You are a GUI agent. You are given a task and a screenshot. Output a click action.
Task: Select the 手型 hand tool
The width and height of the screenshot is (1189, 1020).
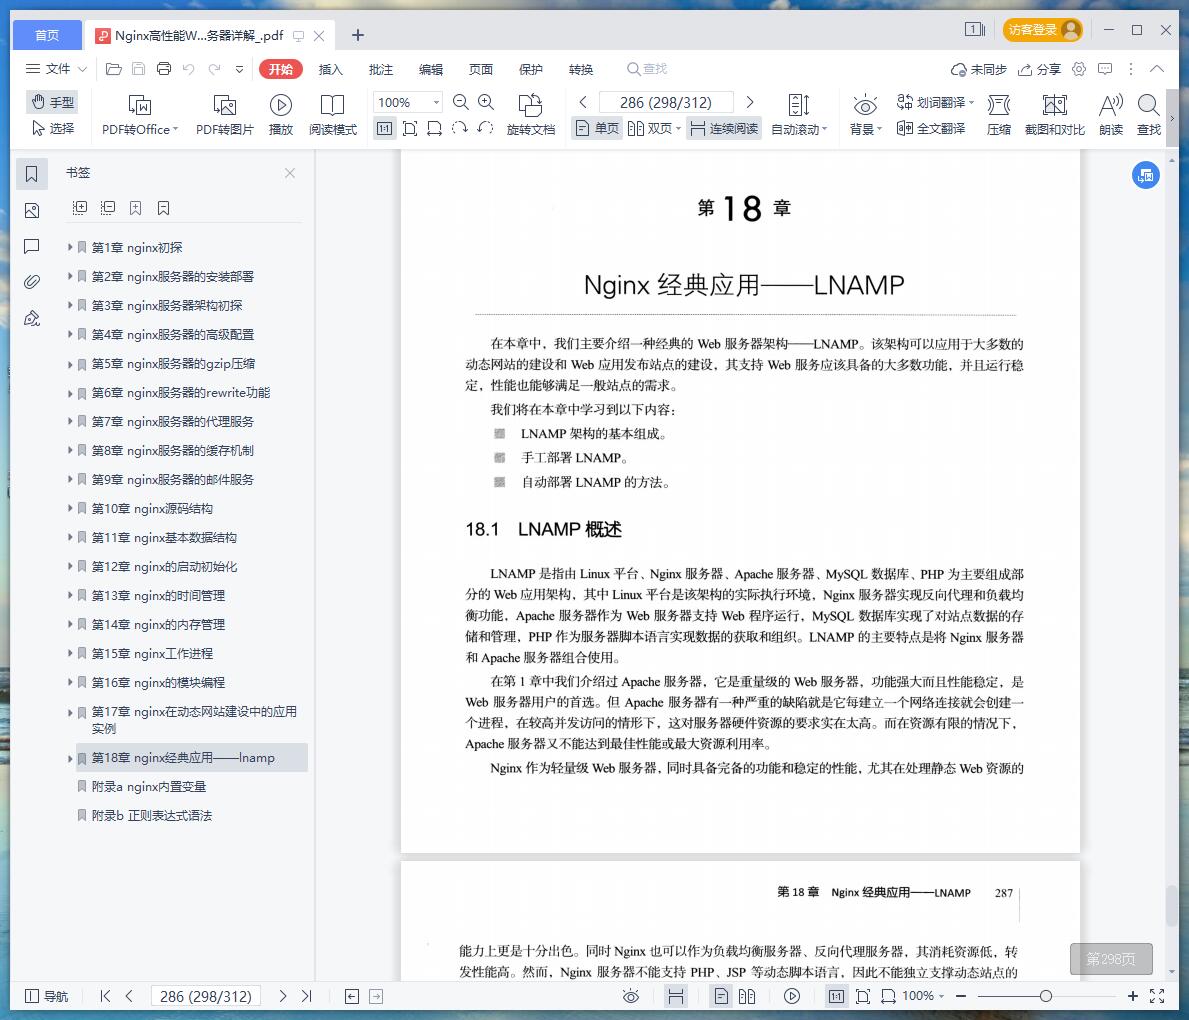(x=52, y=102)
